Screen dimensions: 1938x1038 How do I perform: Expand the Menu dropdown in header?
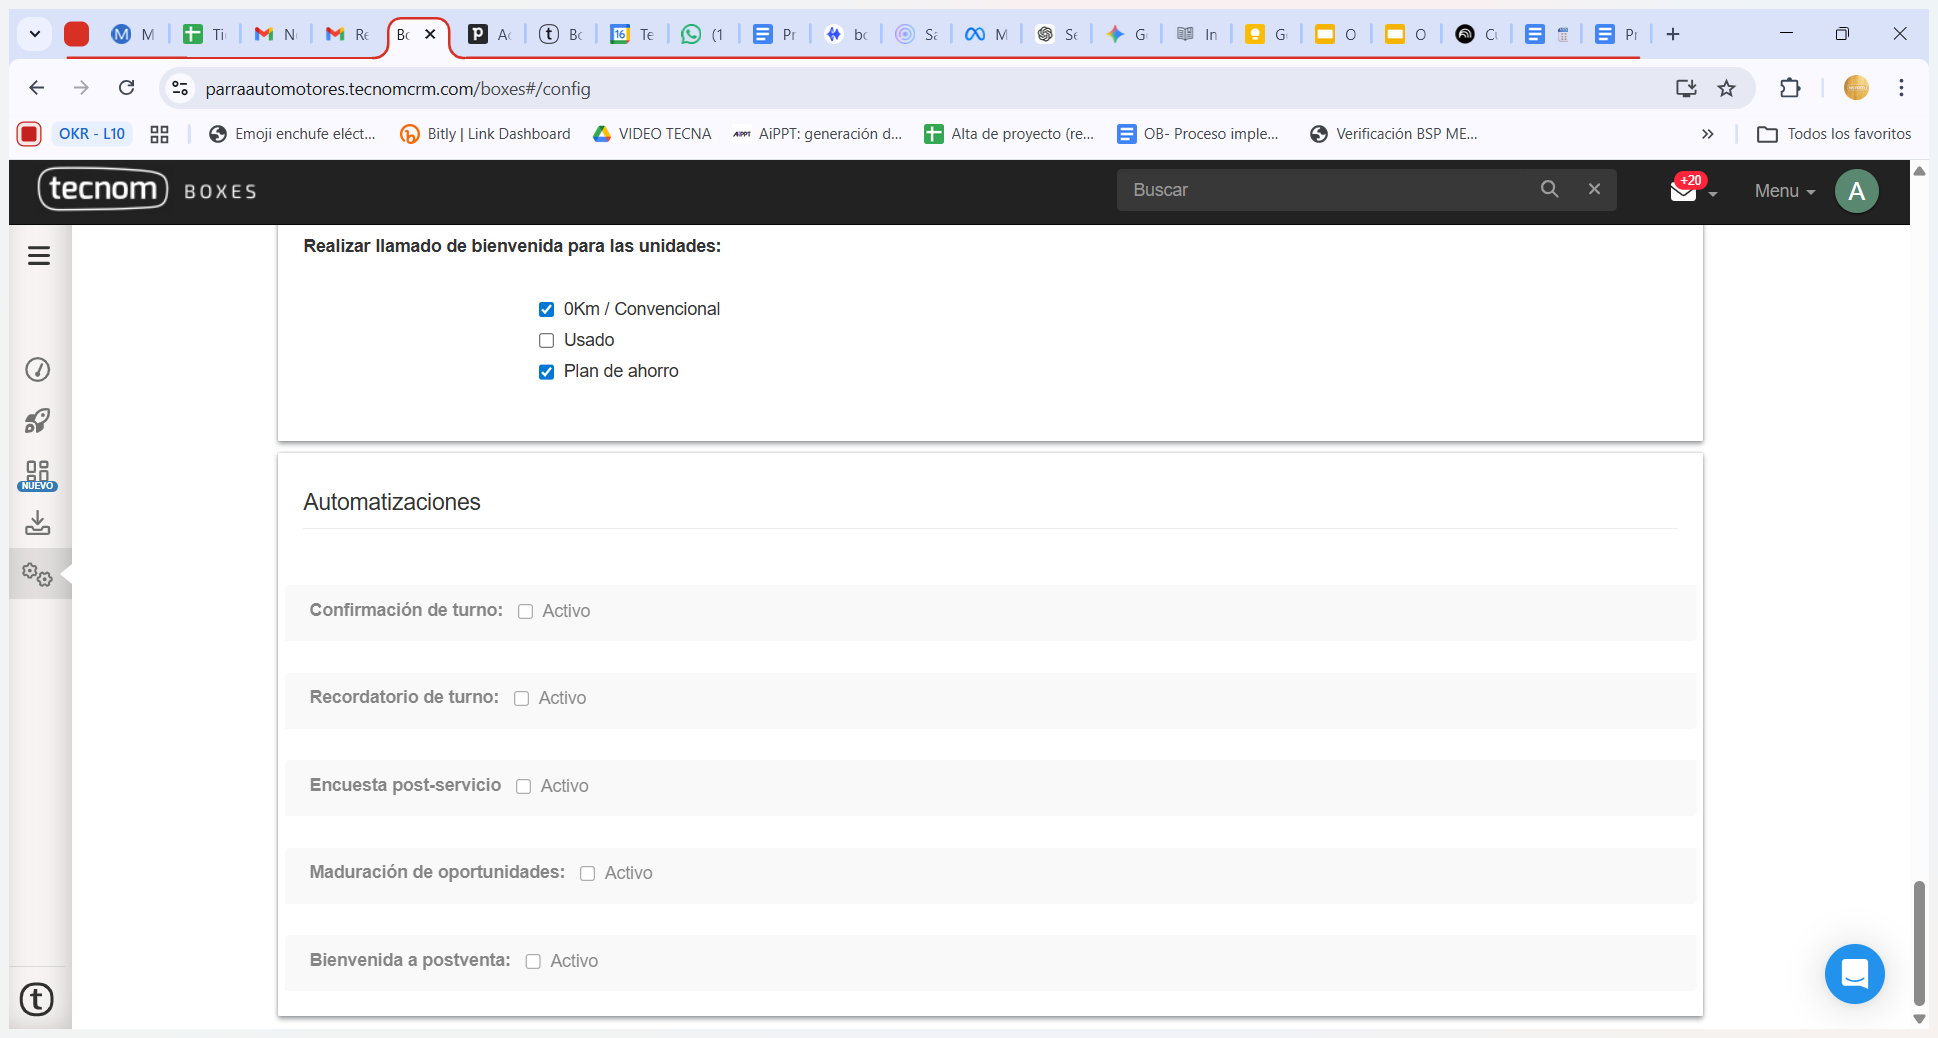tap(1784, 191)
